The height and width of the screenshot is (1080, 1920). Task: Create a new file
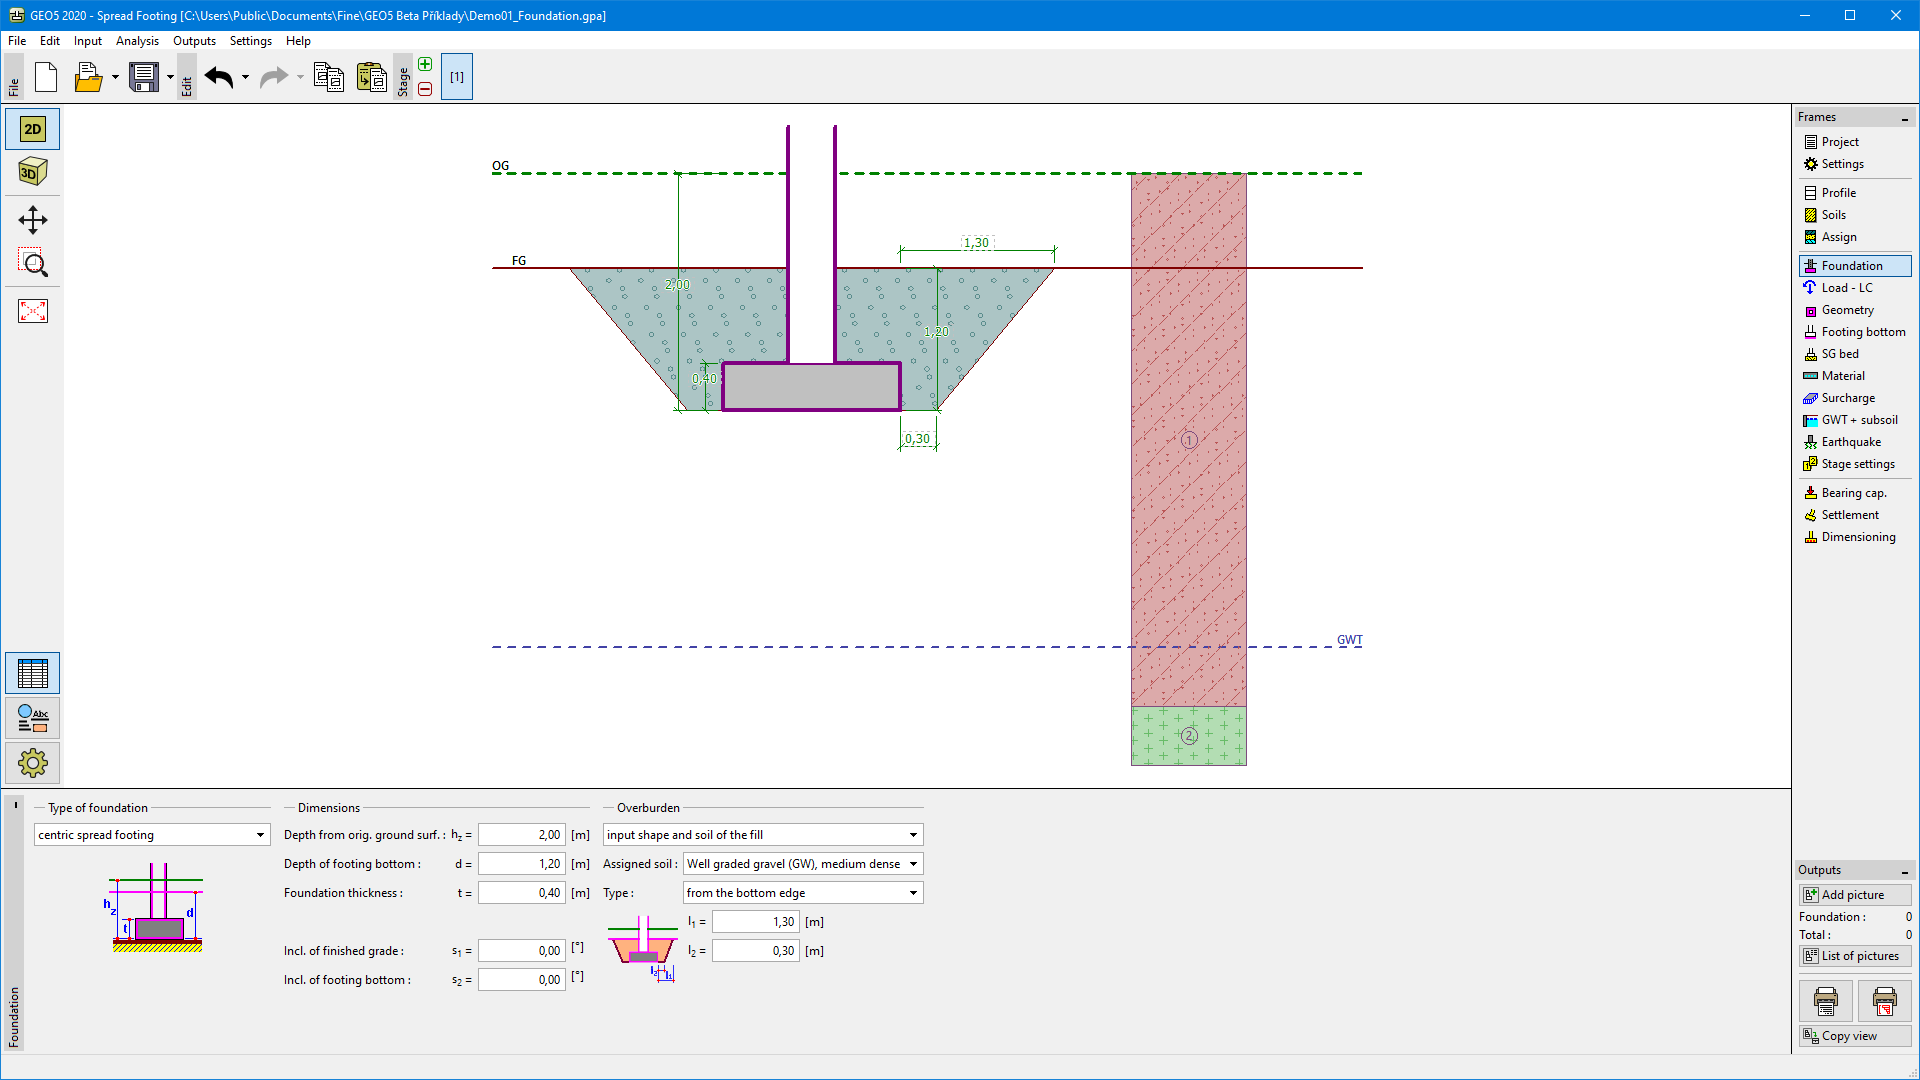46,77
